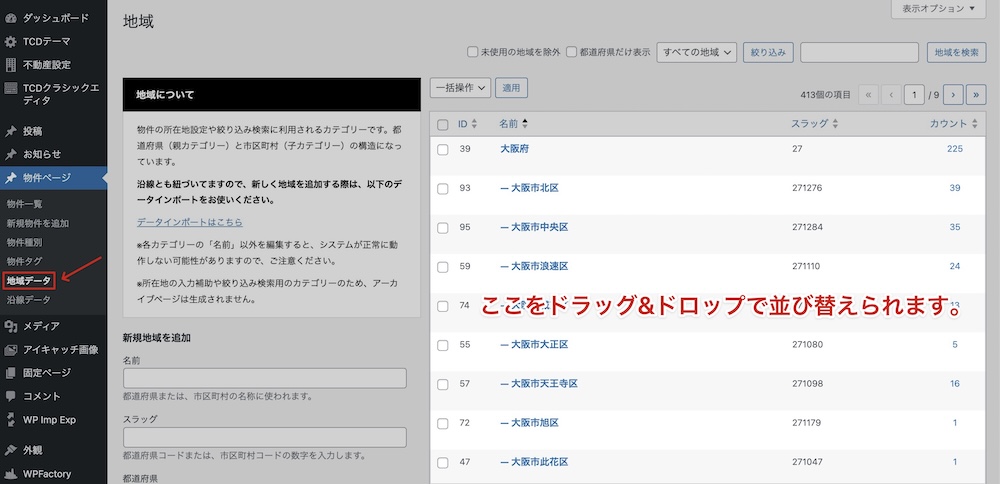This screenshot has width=1000, height=484.
Task: Click the WPFactory sidebar icon
Action: click(10, 474)
